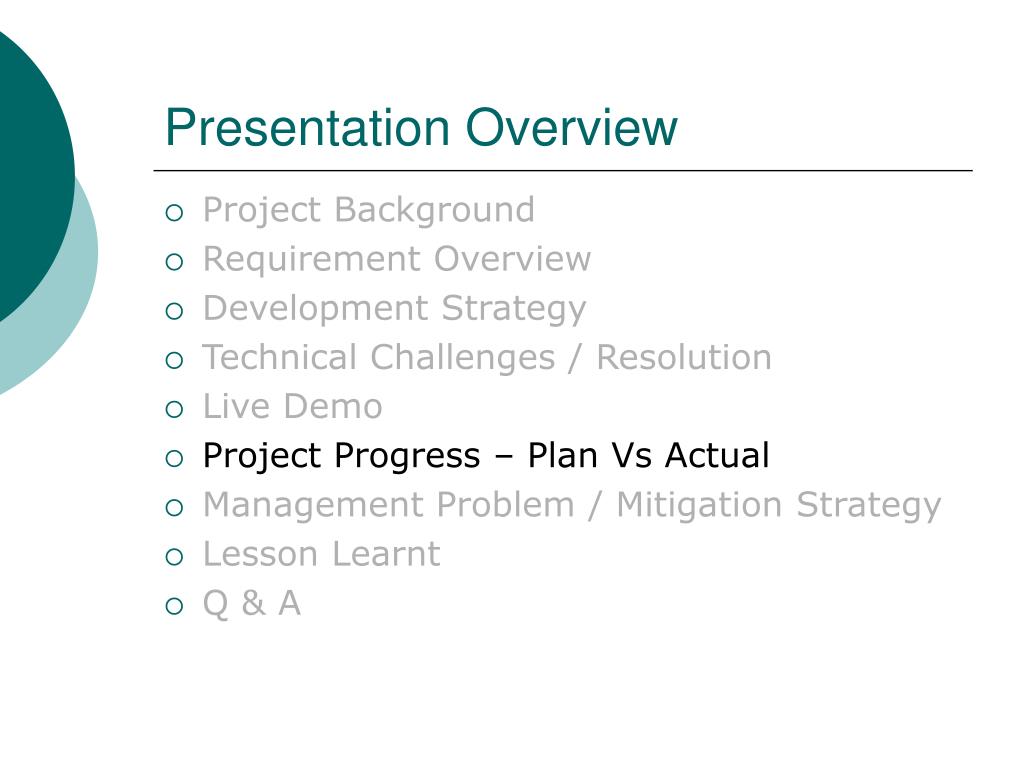1024x768 pixels.
Task: Click the Q & A item
Action: [251, 604]
